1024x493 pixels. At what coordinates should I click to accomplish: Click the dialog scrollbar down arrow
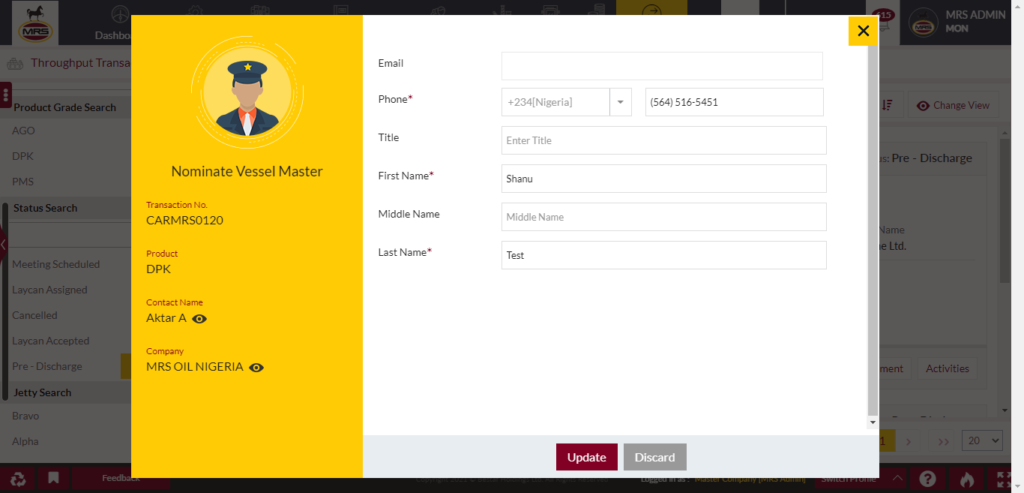[x=873, y=422]
